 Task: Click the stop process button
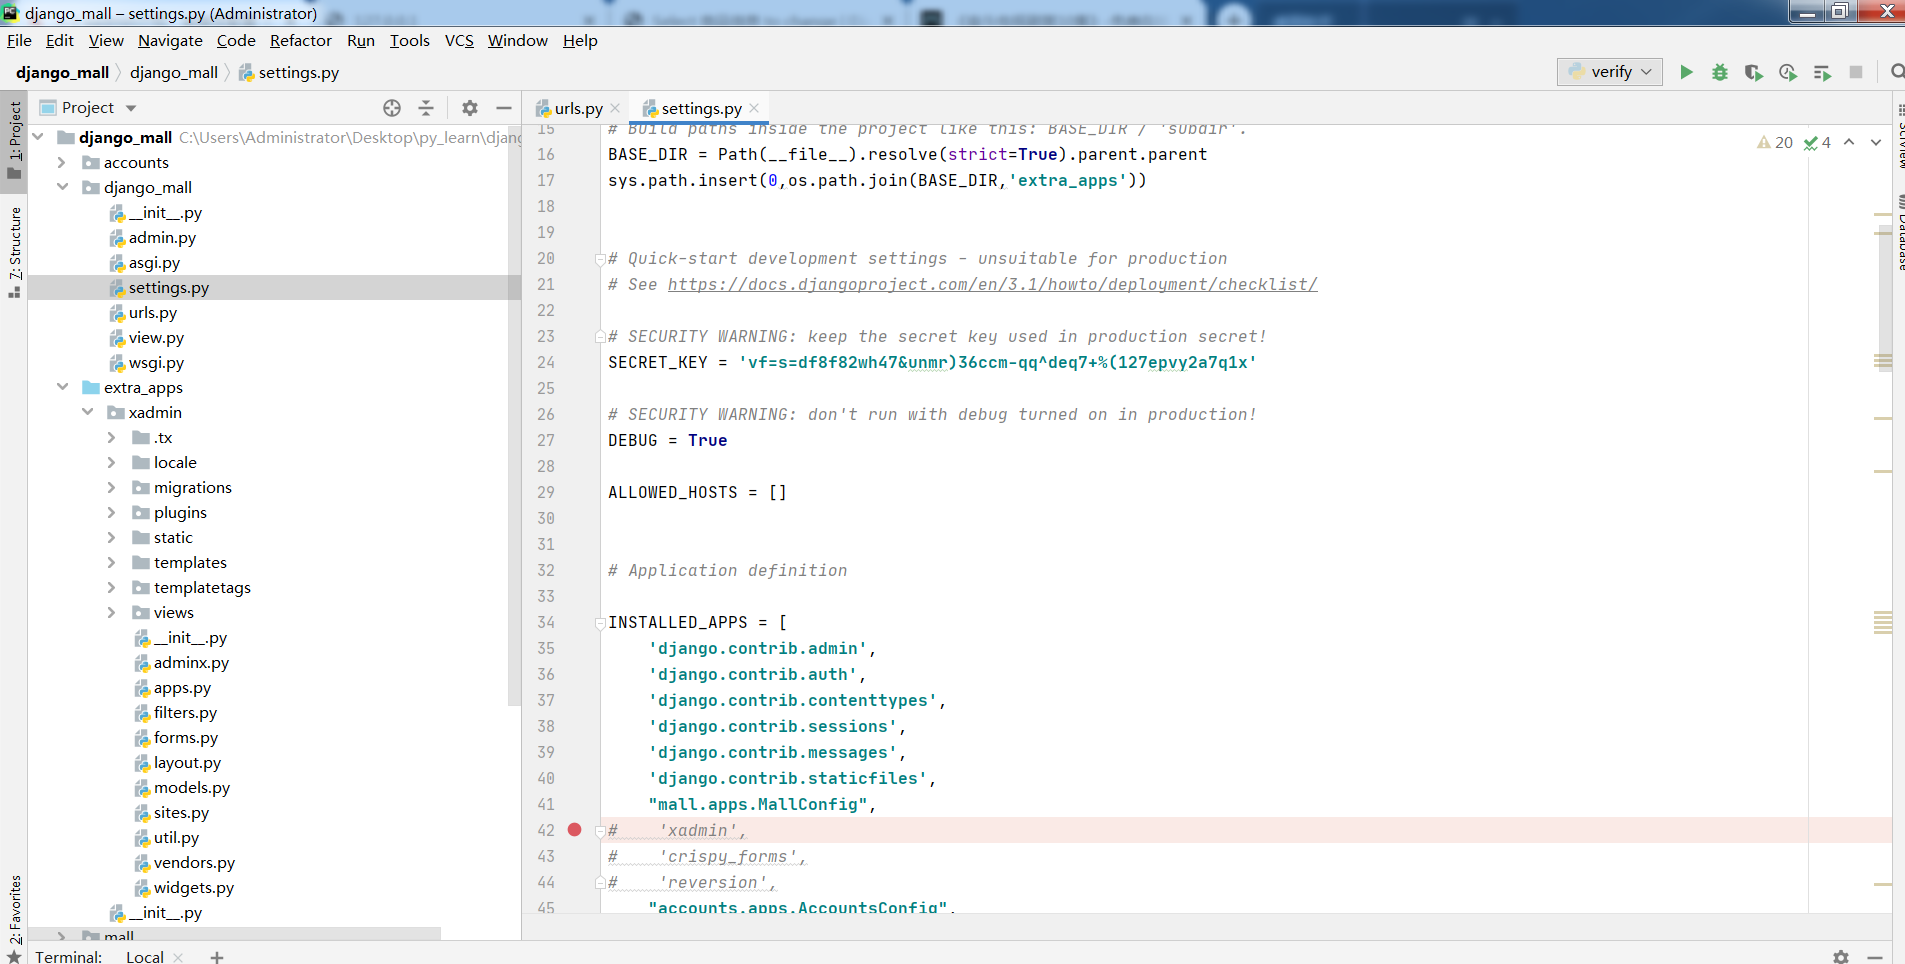pos(1856,72)
